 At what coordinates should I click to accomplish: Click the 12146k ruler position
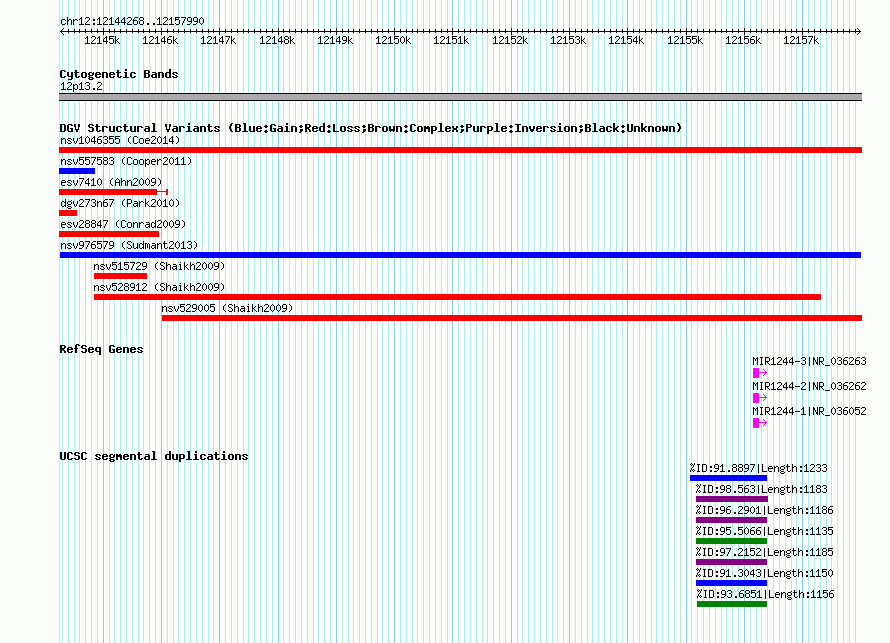(160, 40)
